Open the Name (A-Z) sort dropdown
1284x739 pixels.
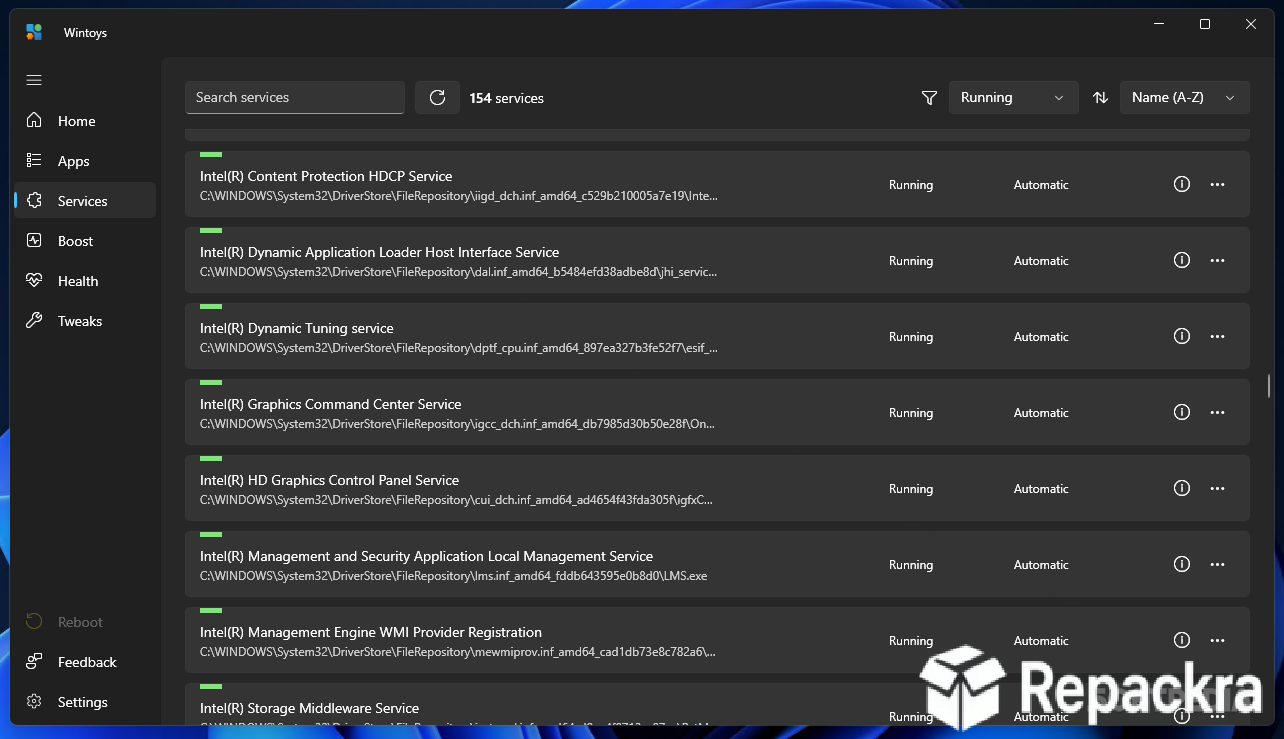[1184, 97]
